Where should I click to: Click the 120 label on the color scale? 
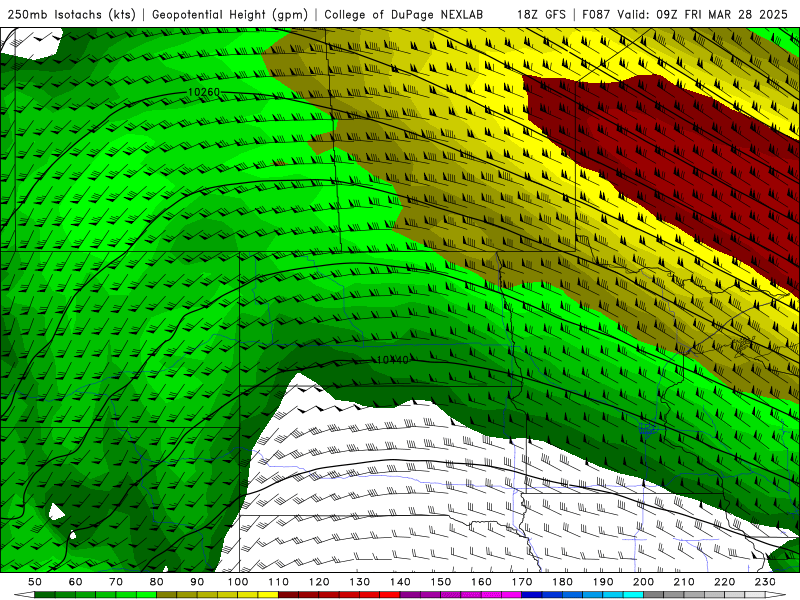tap(319, 582)
